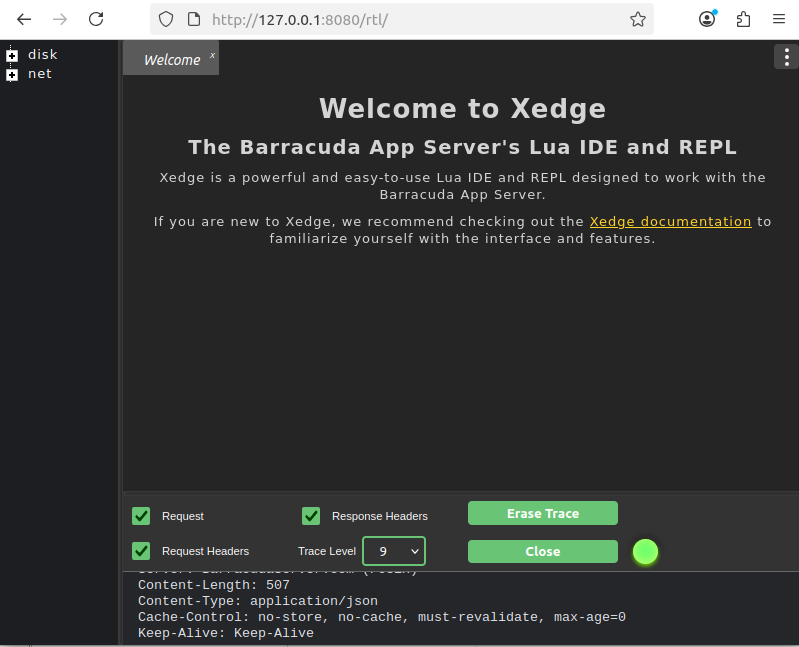The image size is (799, 647).
Task: Open the Firefox hamburger menu
Action: pyautogui.click(x=779, y=19)
